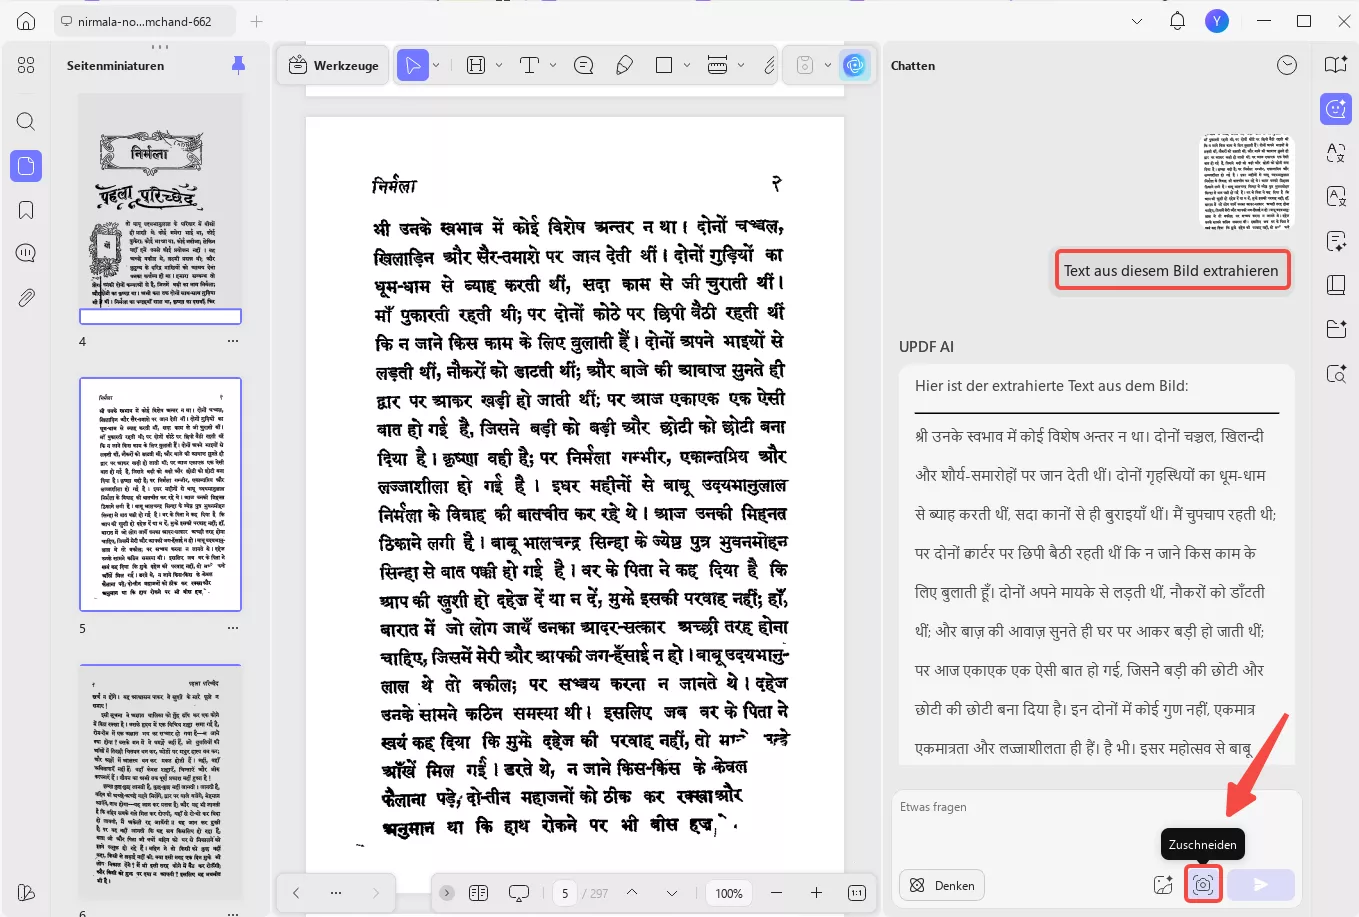Click the 100% zoom level field
Image resolution: width=1359 pixels, height=917 pixels.
(x=729, y=893)
